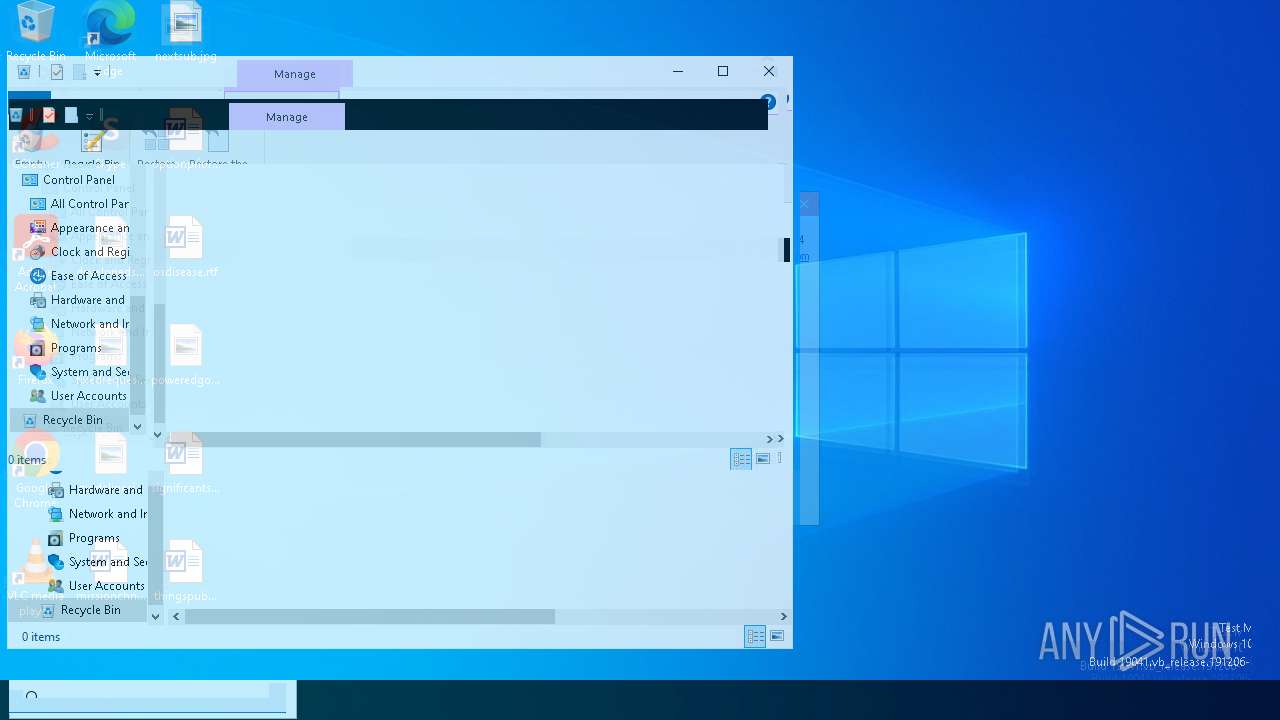The height and width of the screenshot is (720, 1280).
Task: Click Programs disc icon in lower tree
Action: pyautogui.click(x=56, y=538)
